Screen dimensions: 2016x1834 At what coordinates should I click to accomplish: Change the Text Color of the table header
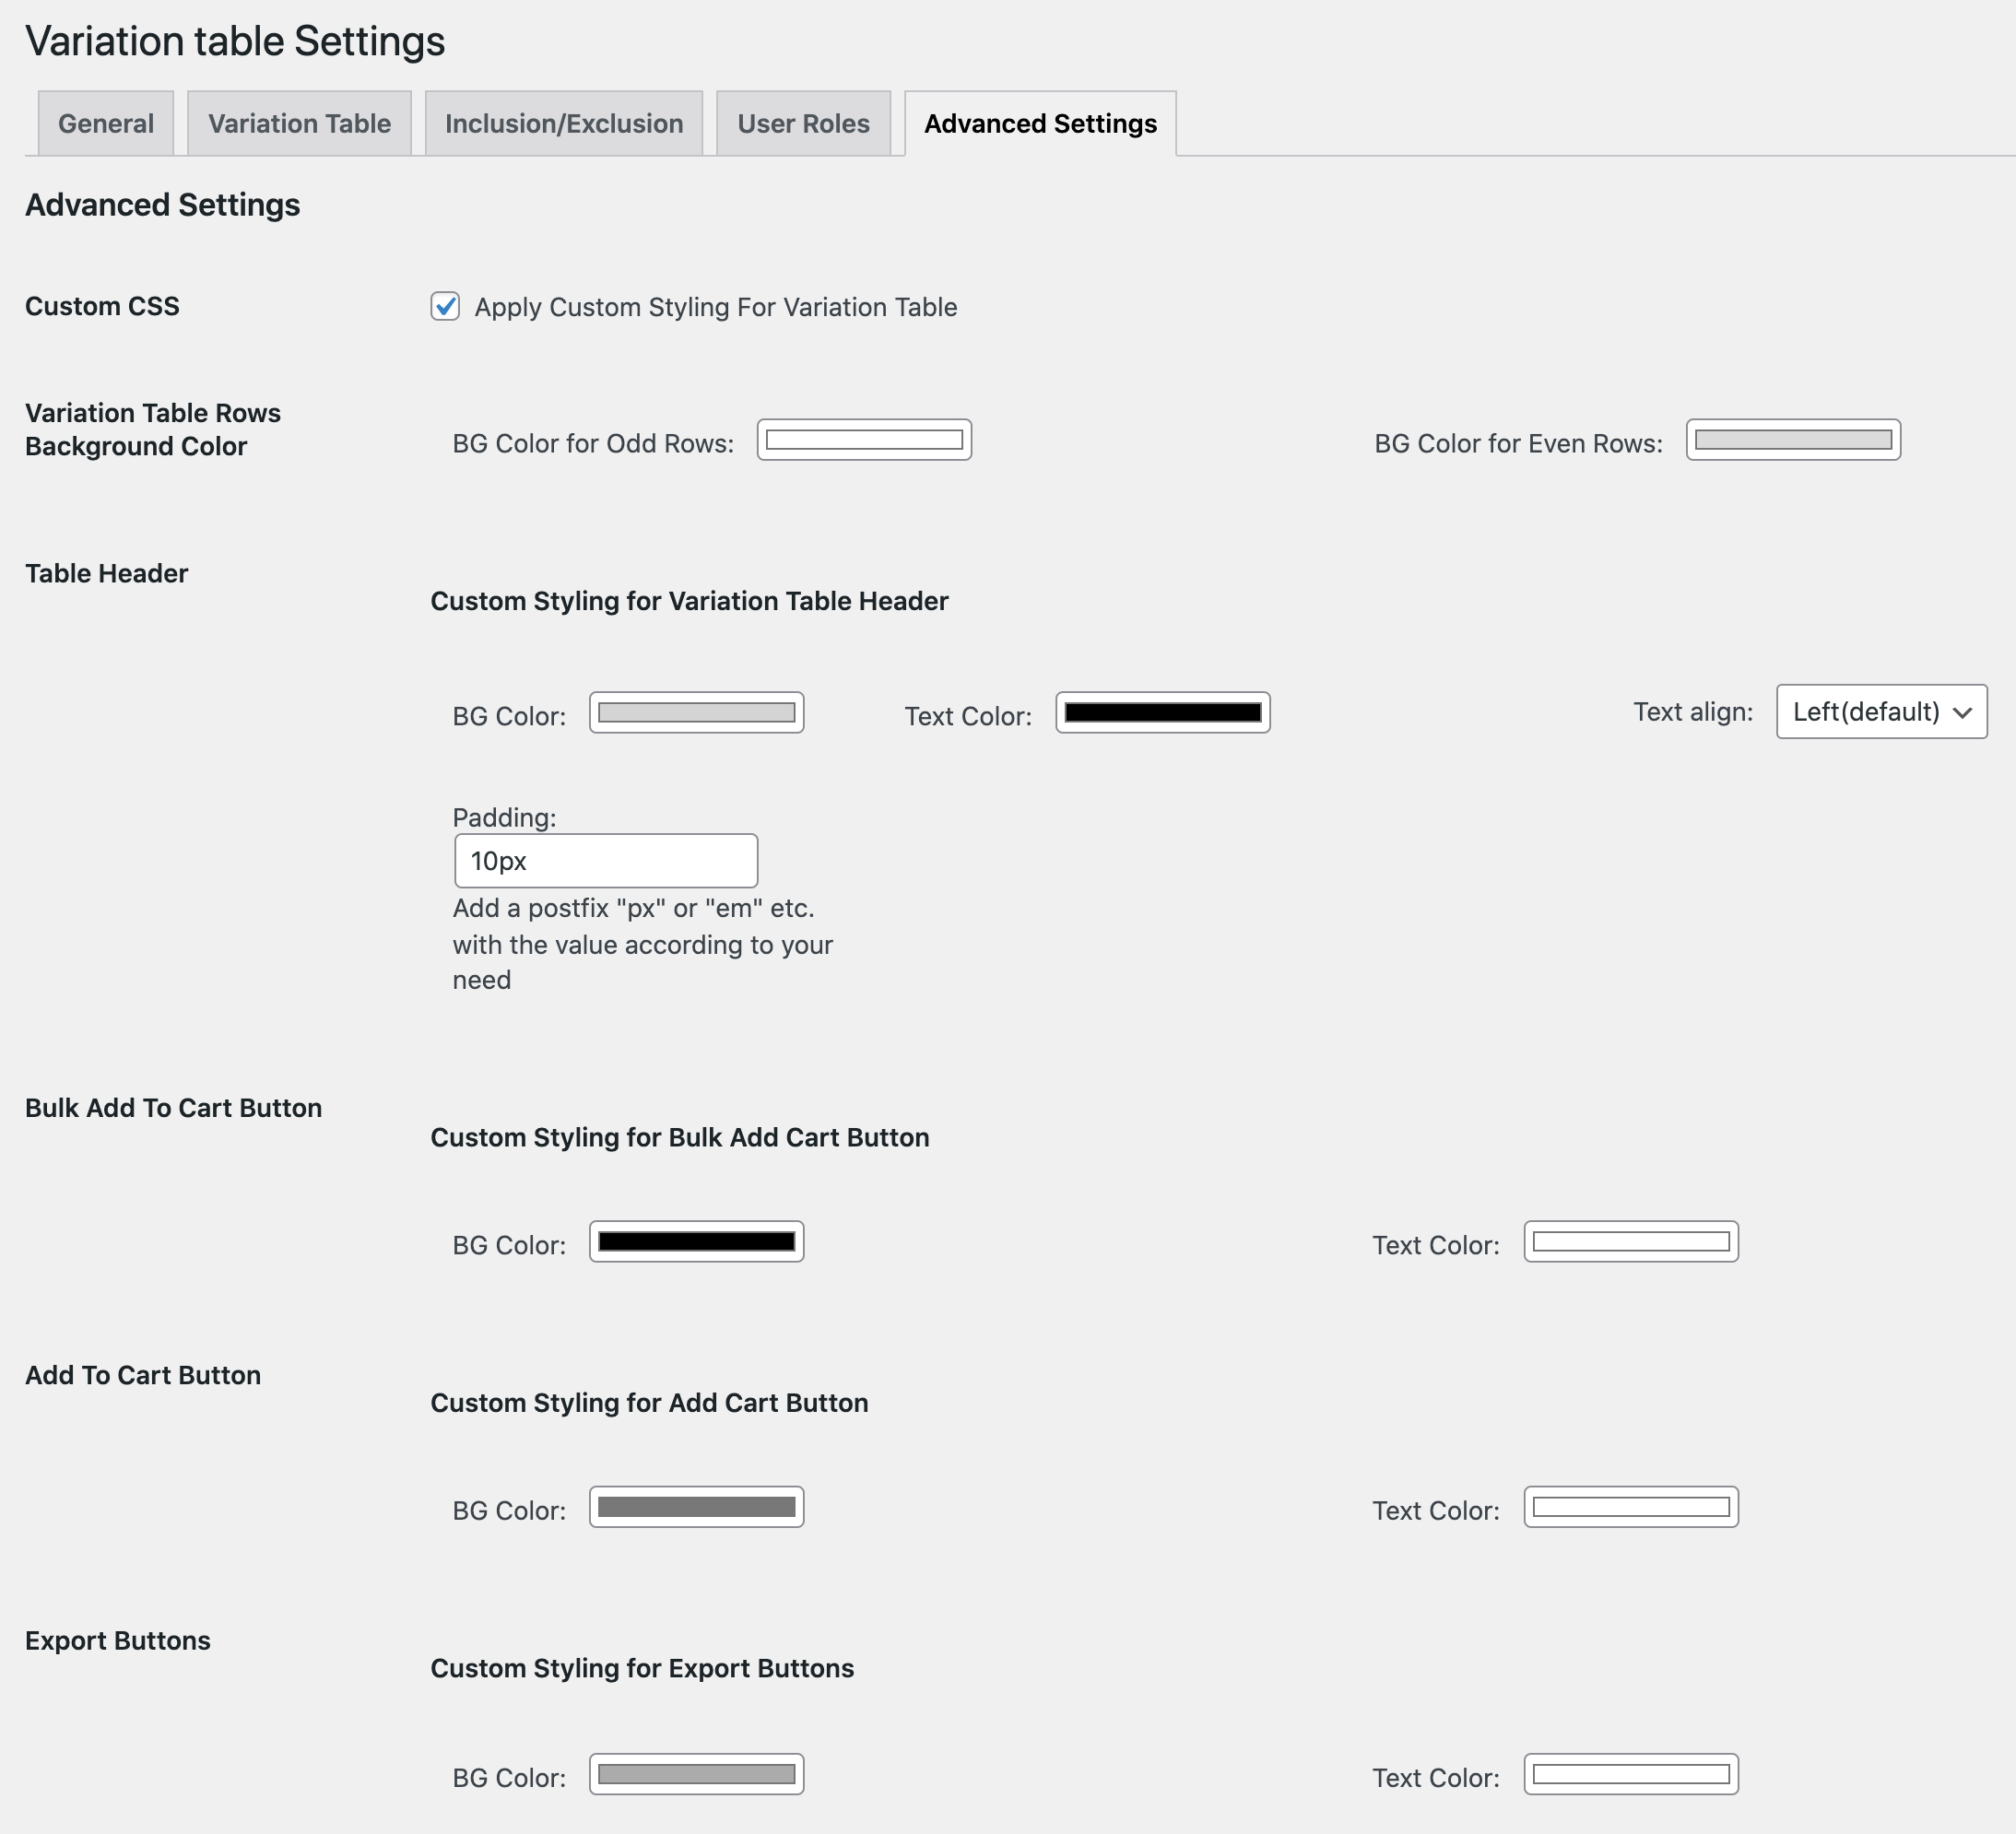[x=1161, y=712]
